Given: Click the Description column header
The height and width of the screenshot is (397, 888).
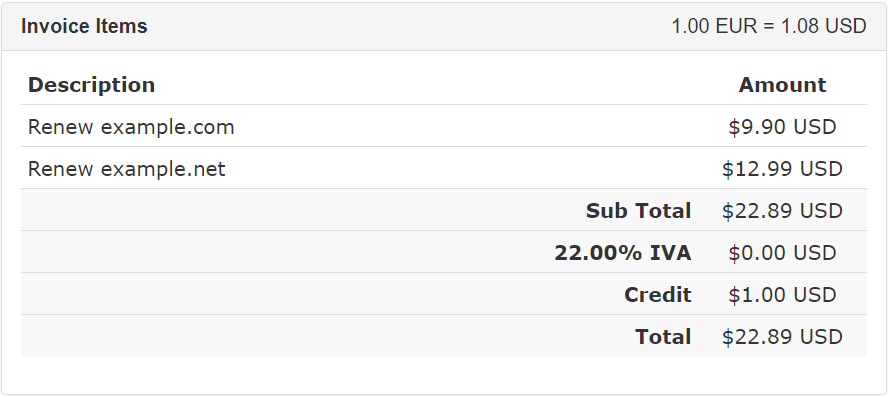Looking at the screenshot, I should (91, 85).
